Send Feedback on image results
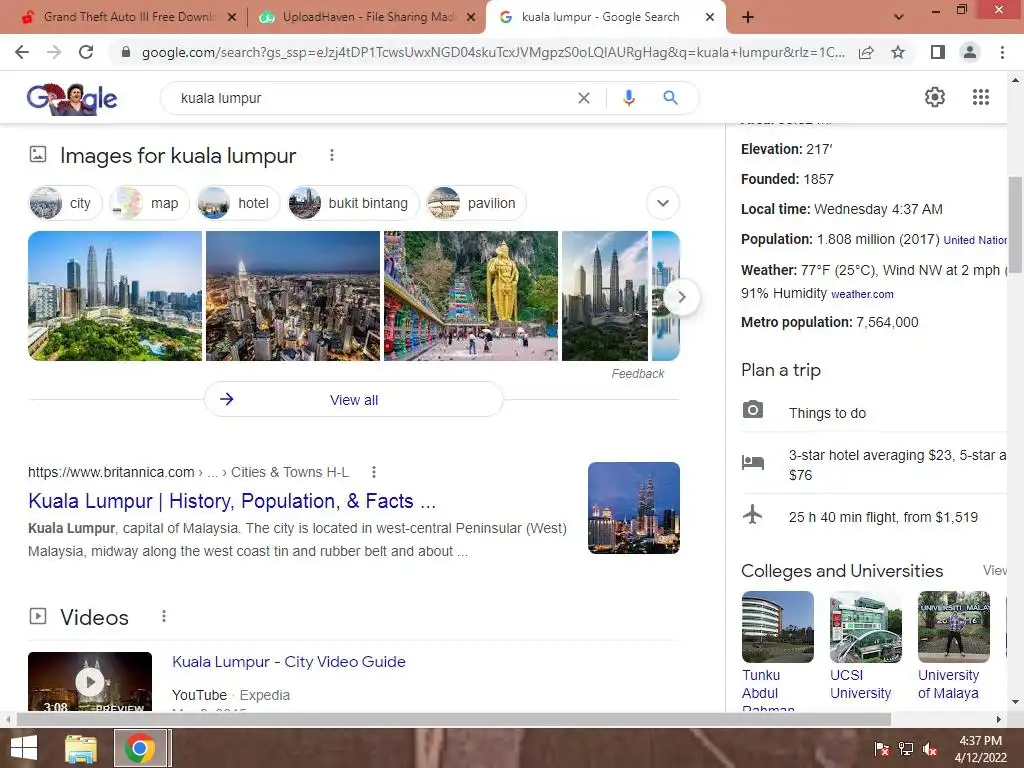 [x=637, y=374]
